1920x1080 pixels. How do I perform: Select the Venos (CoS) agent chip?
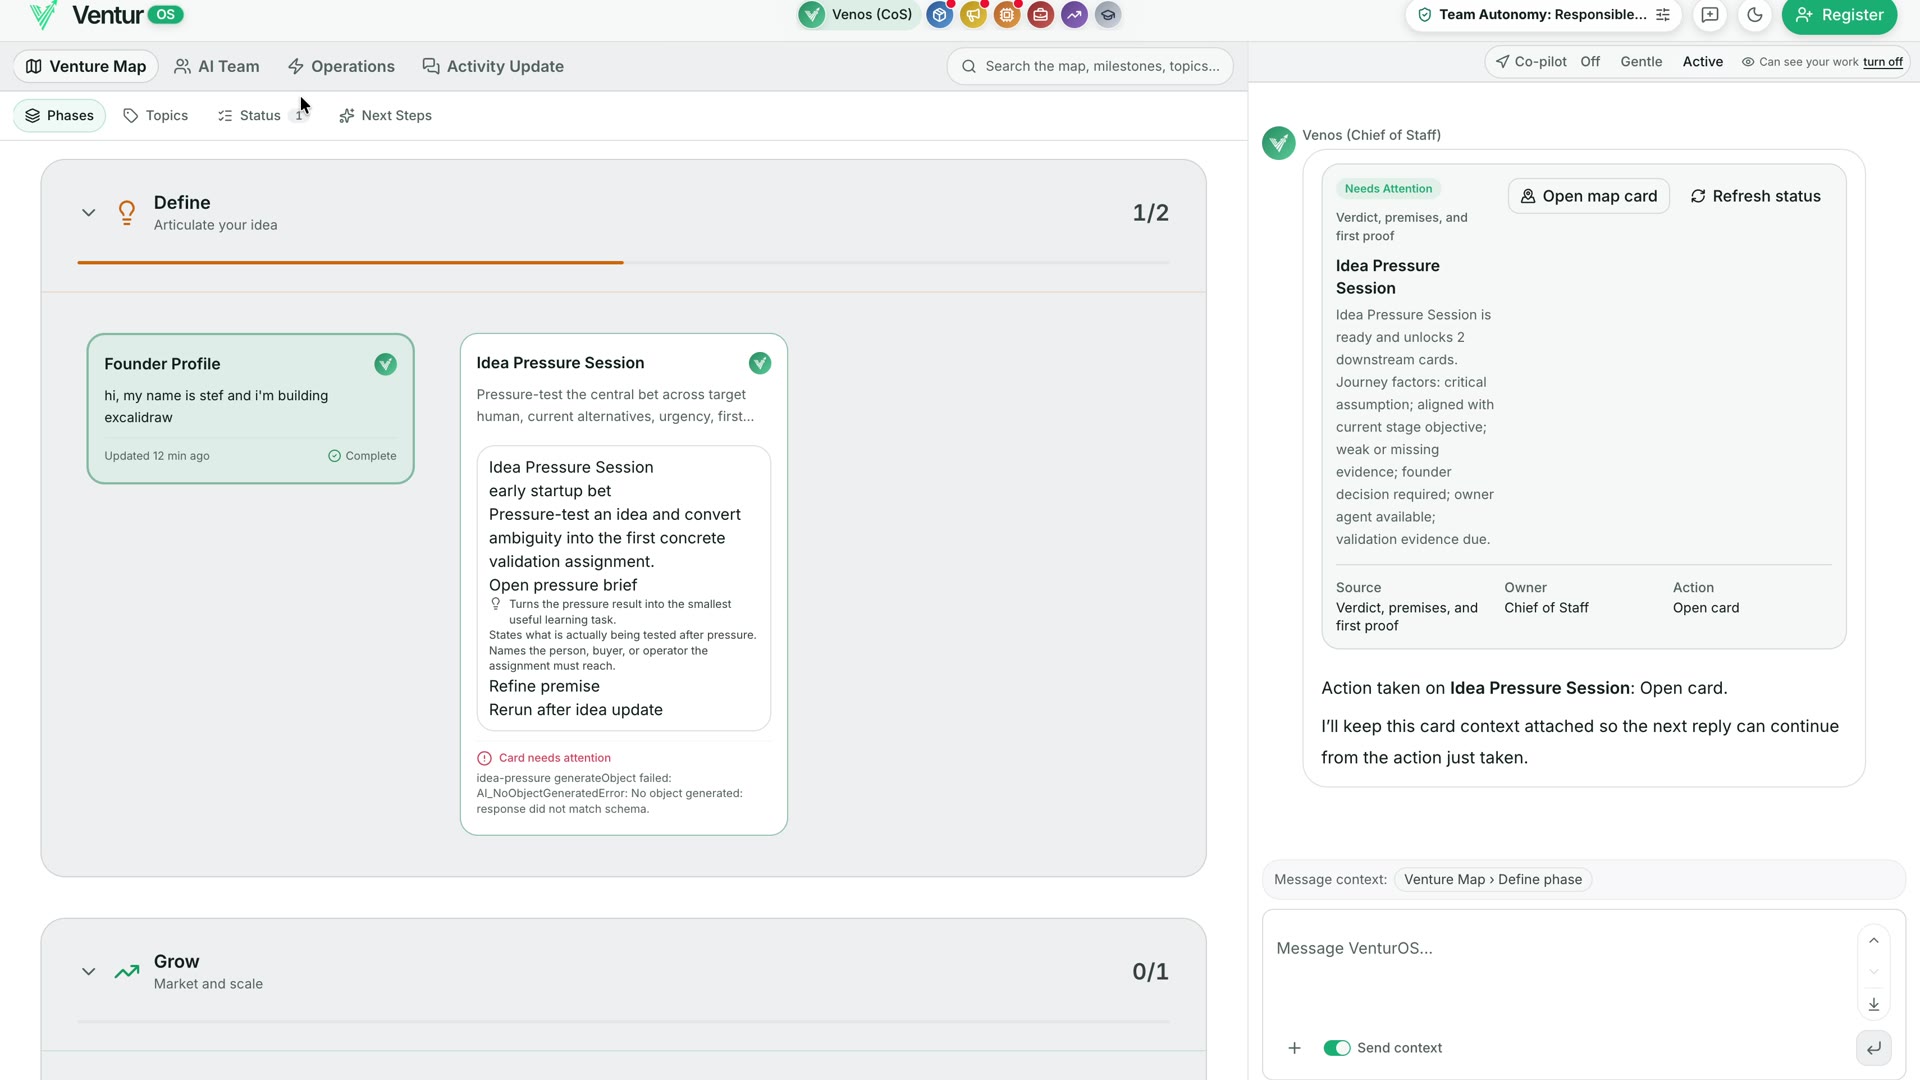[858, 14]
